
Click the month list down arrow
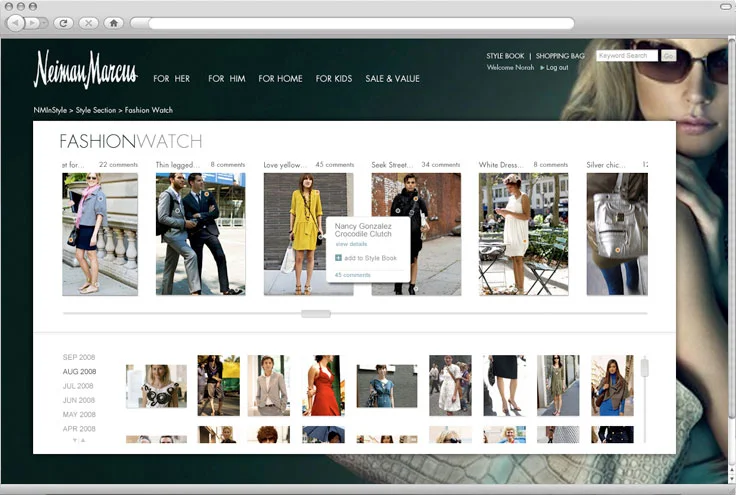[75, 441]
